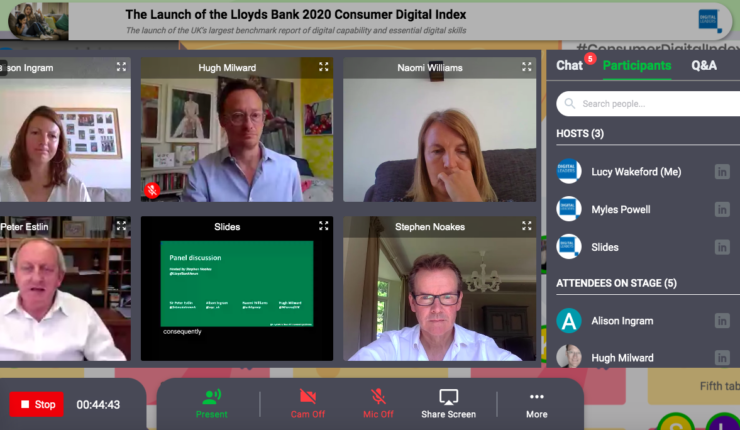Click Lucy Wakeford's host avatar
Image resolution: width=740 pixels, height=430 pixels.
coord(569,171)
